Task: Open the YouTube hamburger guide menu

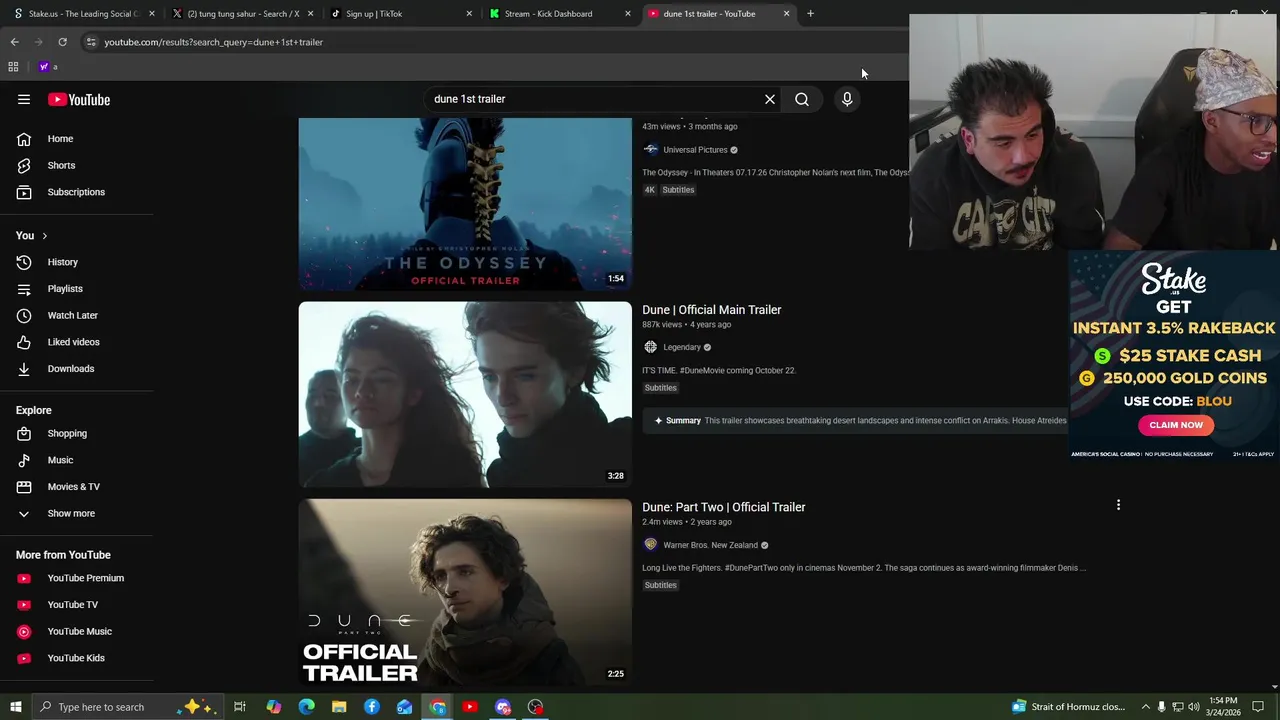Action: (x=24, y=99)
